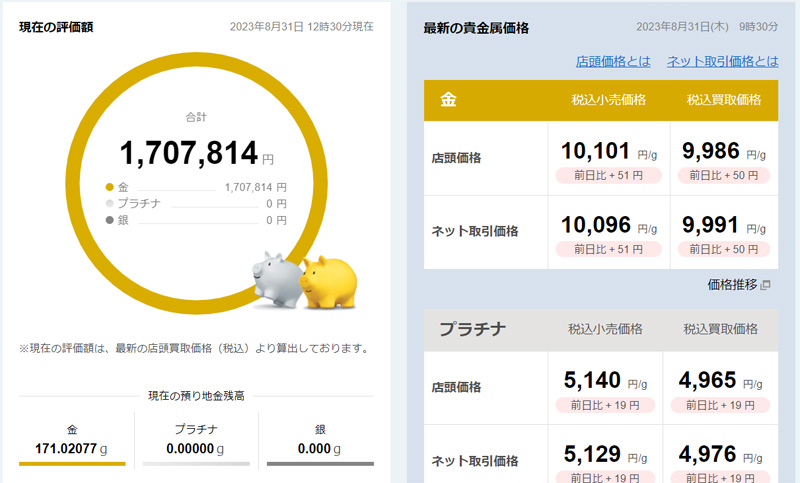The height and width of the screenshot is (483, 800).
Task: Click the プラチナ legend value 0 円
Action: [x=277, y=204]
